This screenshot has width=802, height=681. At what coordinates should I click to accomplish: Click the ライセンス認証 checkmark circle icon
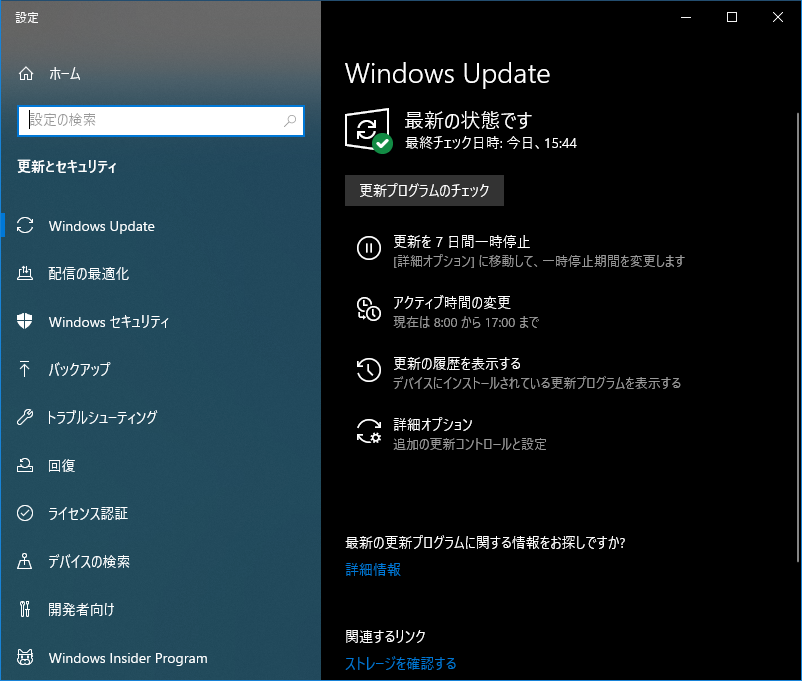pos(25,513)
